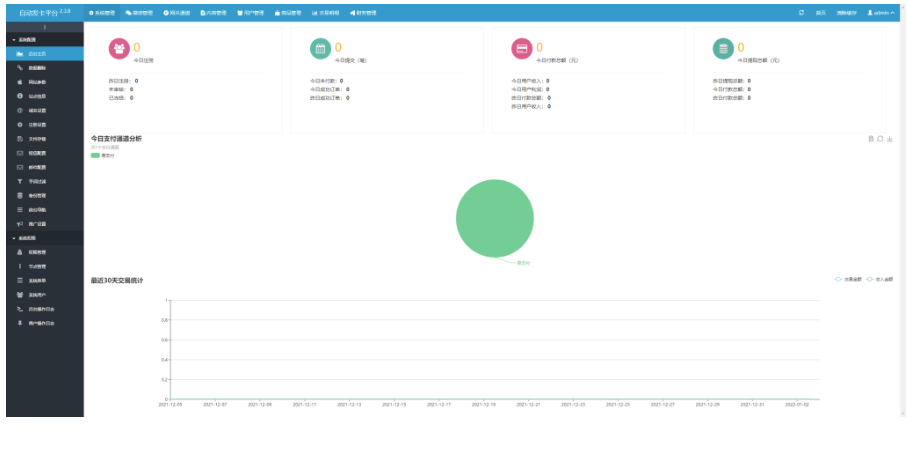Click the green database coins icon
The width and height of the screenshot is (909, 449).
(723, 49)
